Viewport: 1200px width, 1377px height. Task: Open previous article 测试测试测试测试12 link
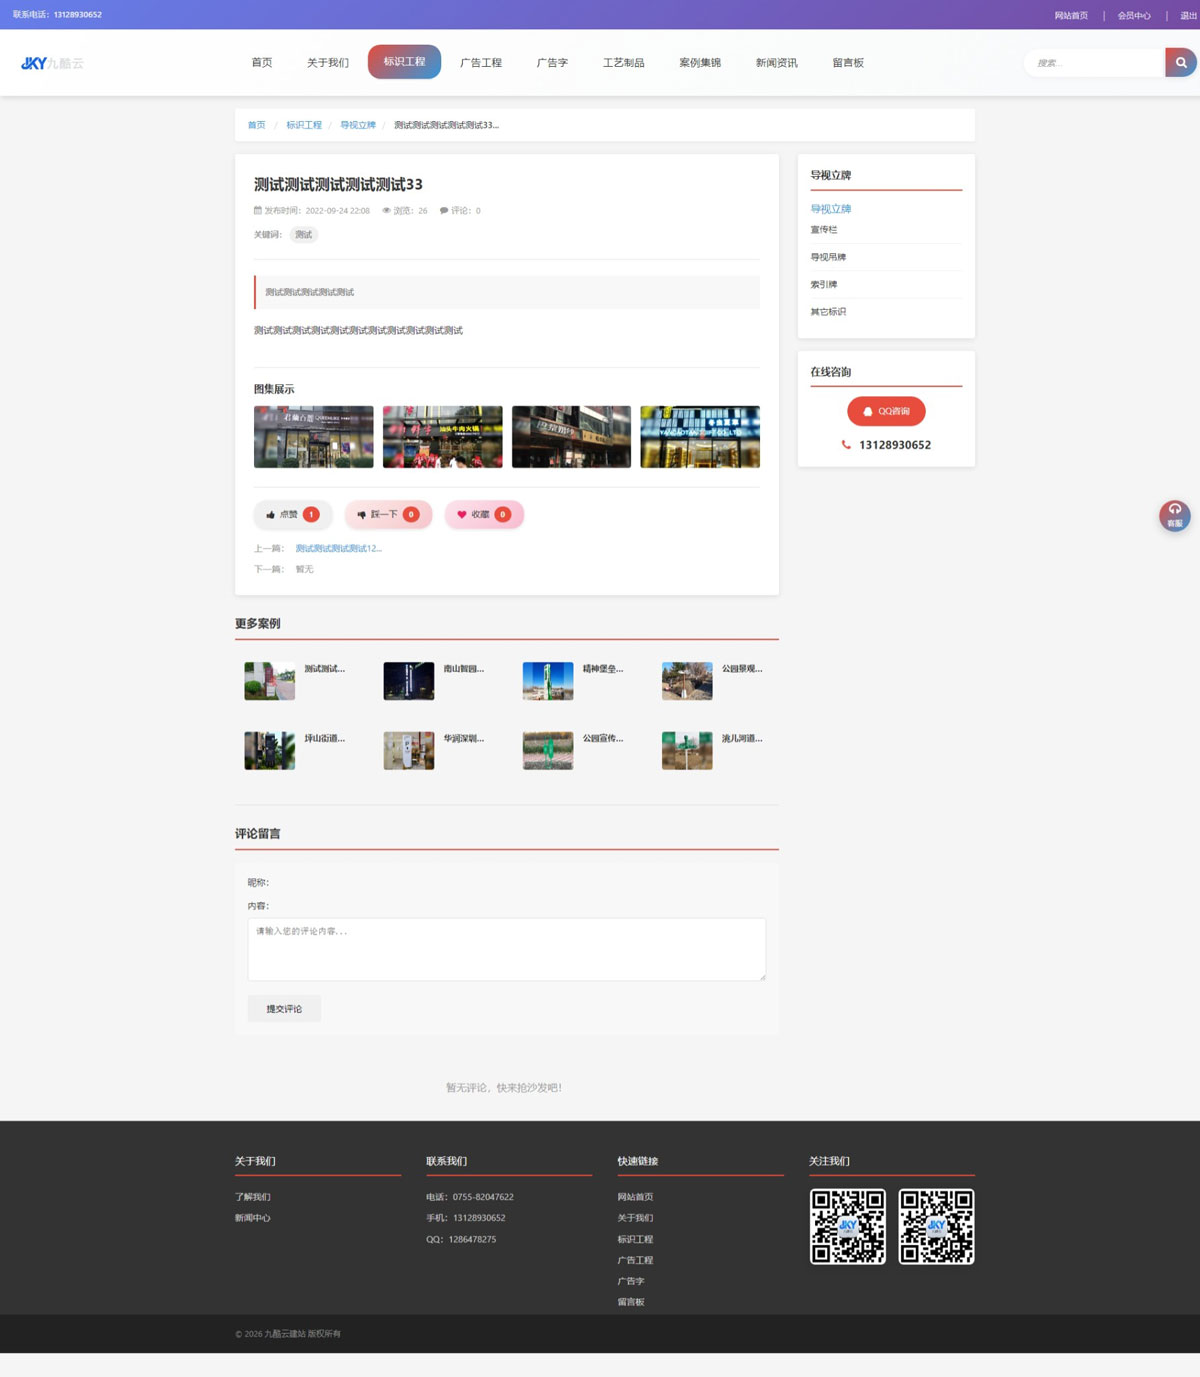coord(338,548)
